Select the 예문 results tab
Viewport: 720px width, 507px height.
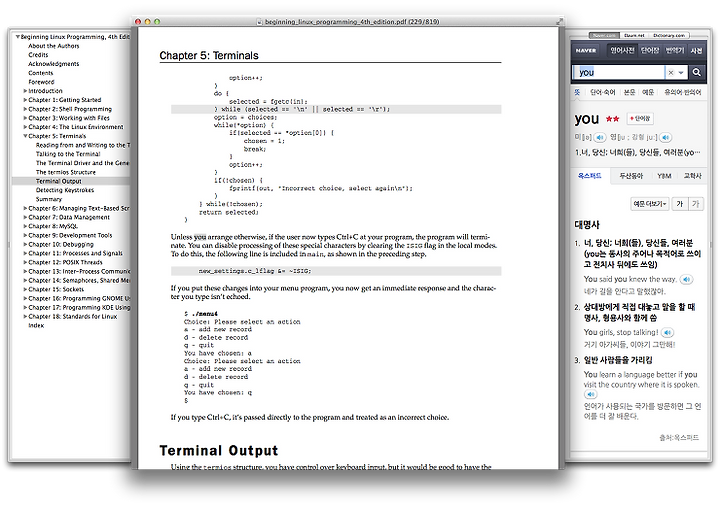pyautogui.click(x=648, y=92)
